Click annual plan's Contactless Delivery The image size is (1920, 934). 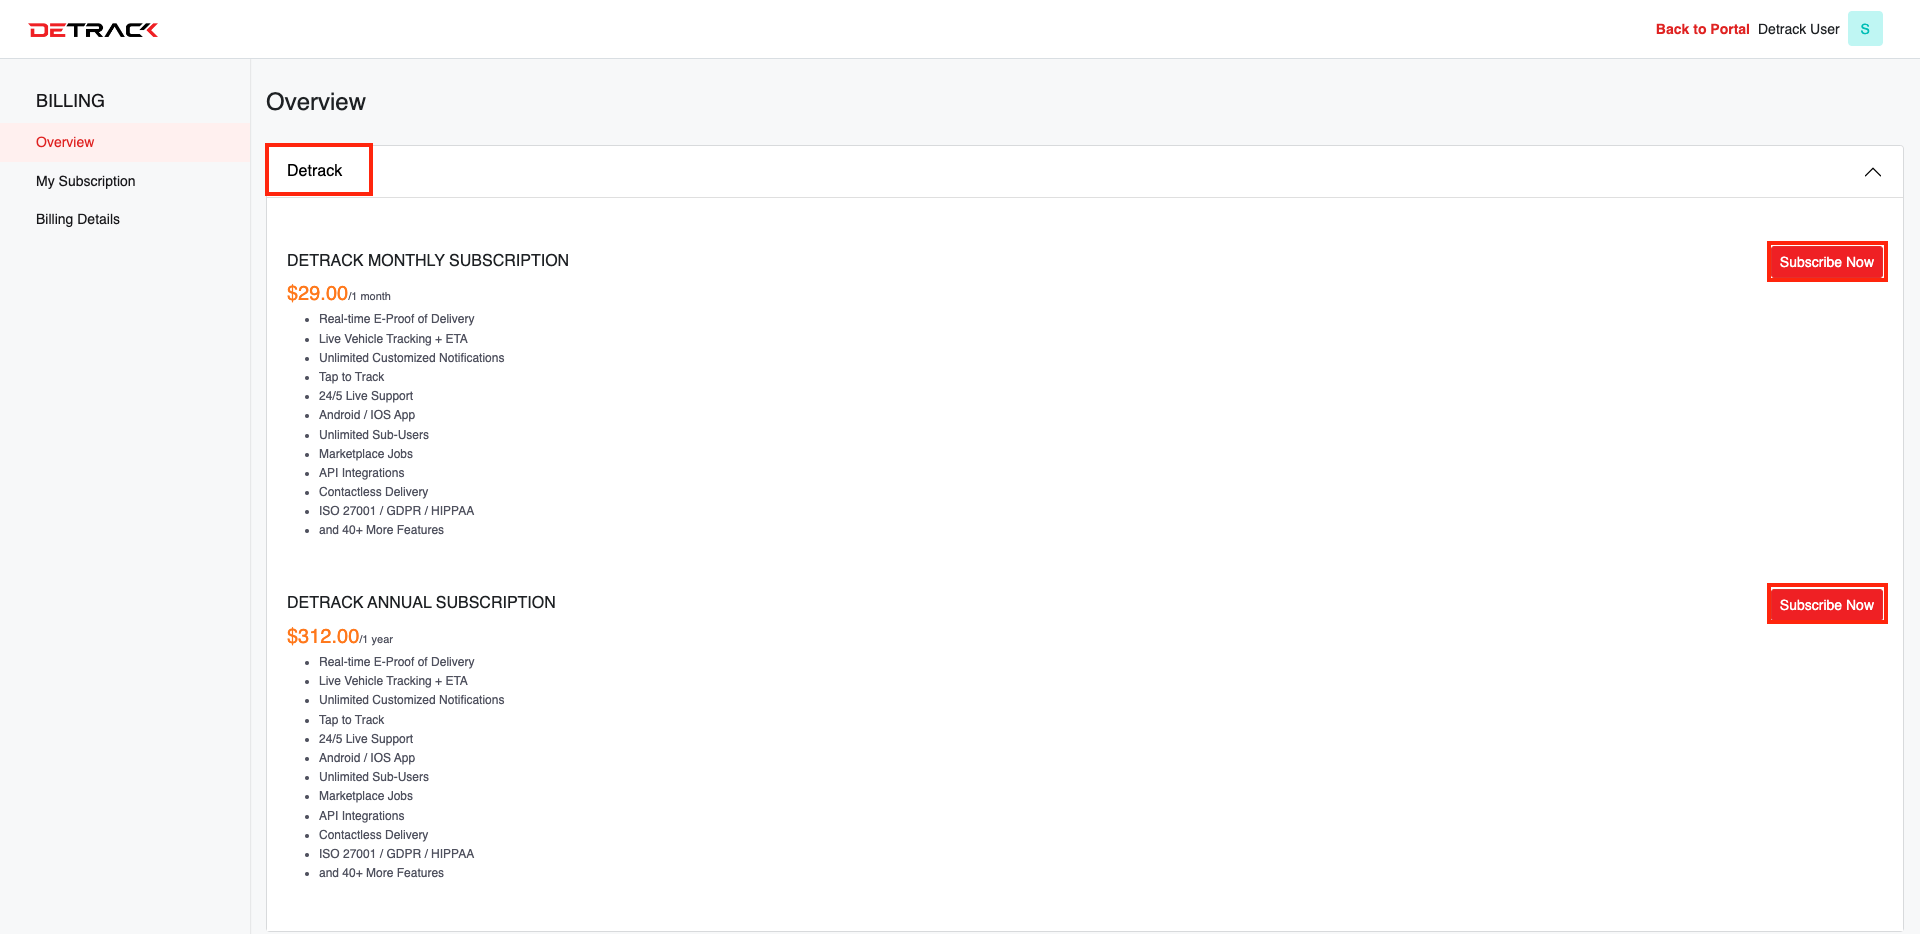[373, 835]
